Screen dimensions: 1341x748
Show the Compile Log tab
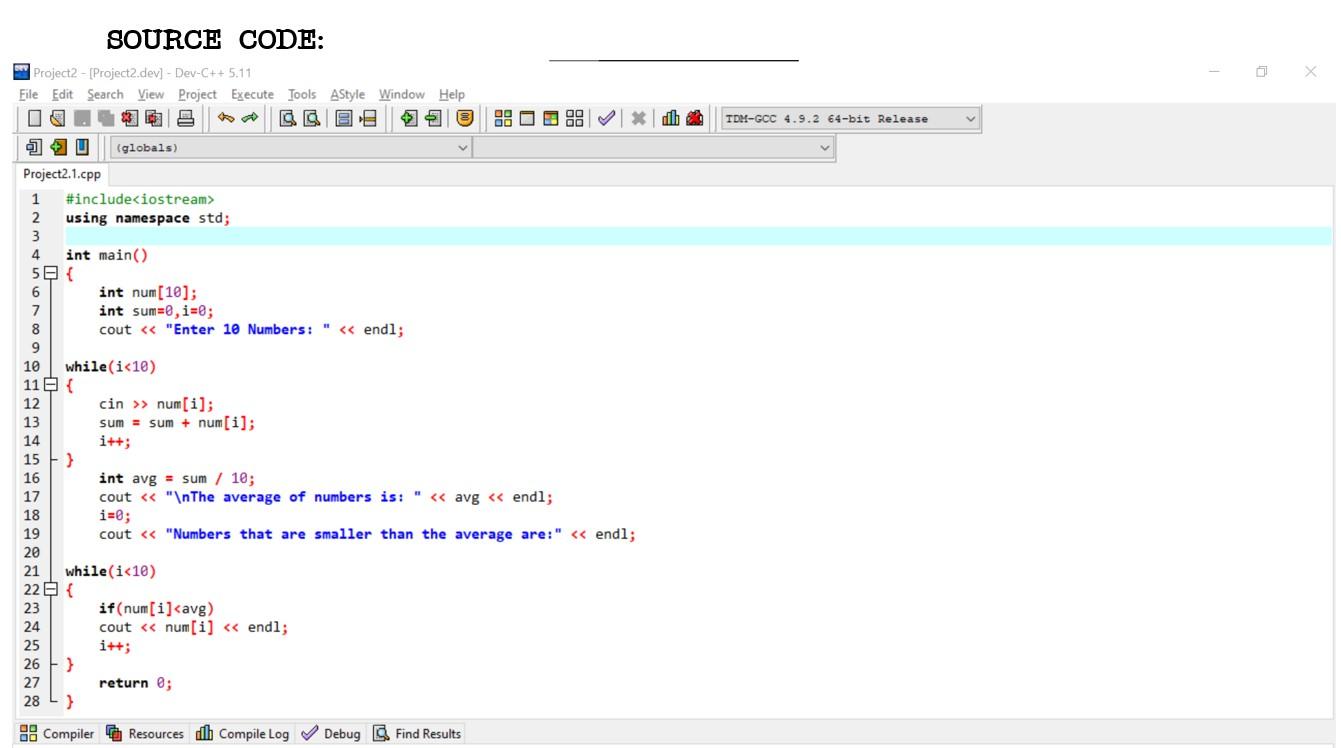[x=241, y=734]
